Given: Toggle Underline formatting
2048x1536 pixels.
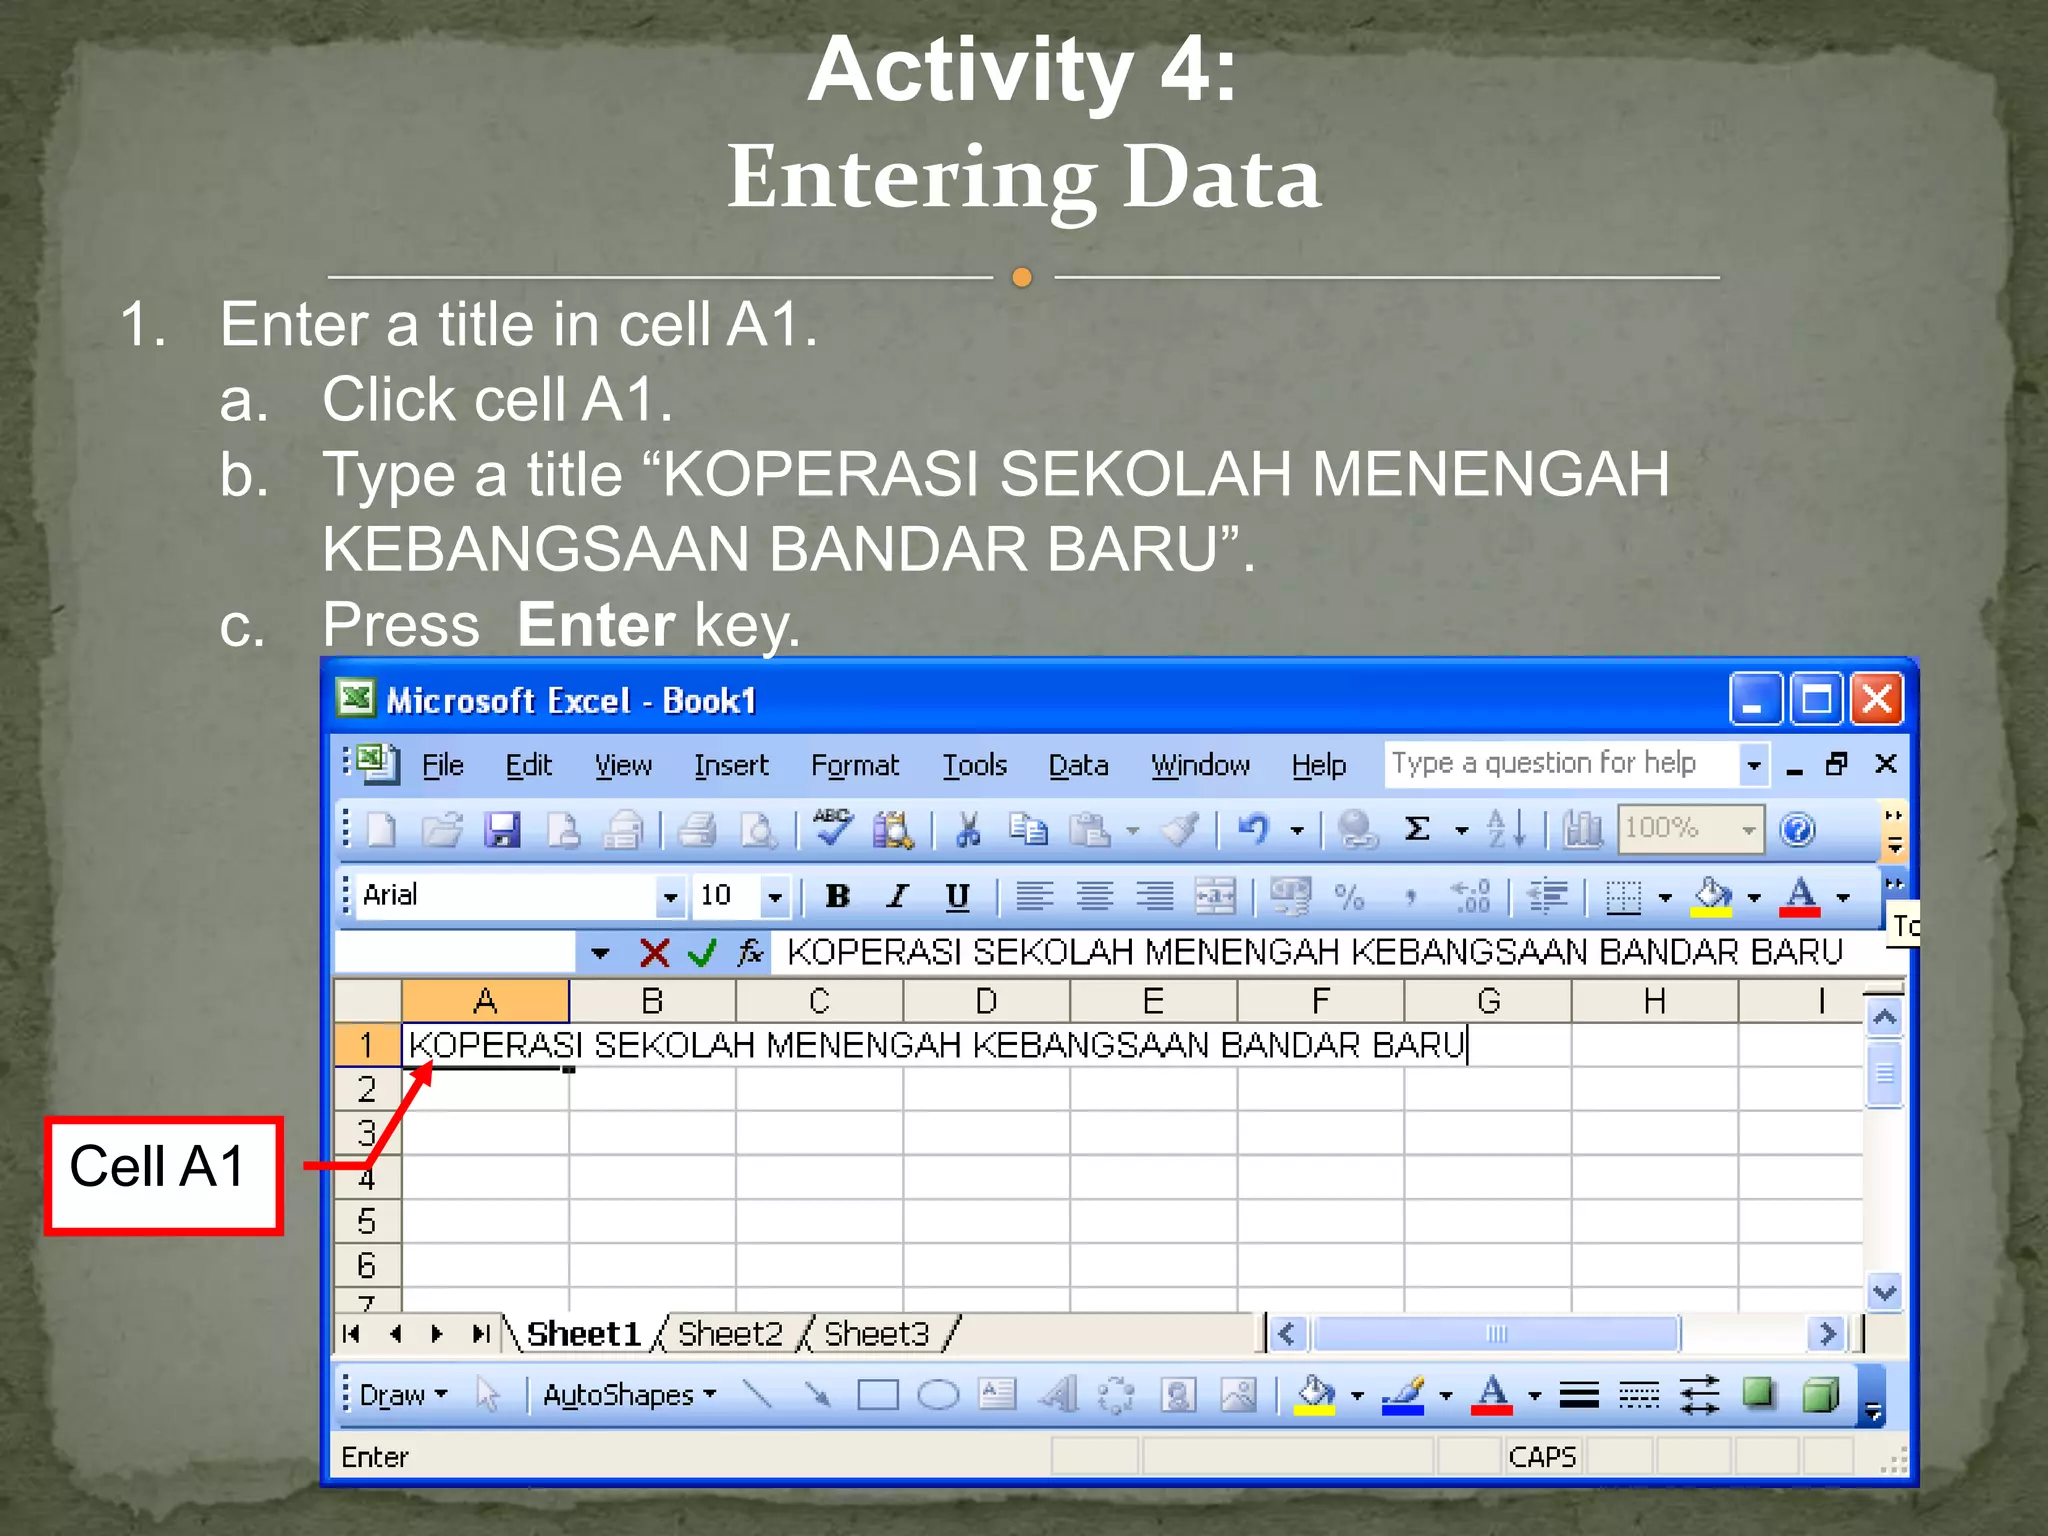Looking at the screenshot, I should [x=957, y=897].
